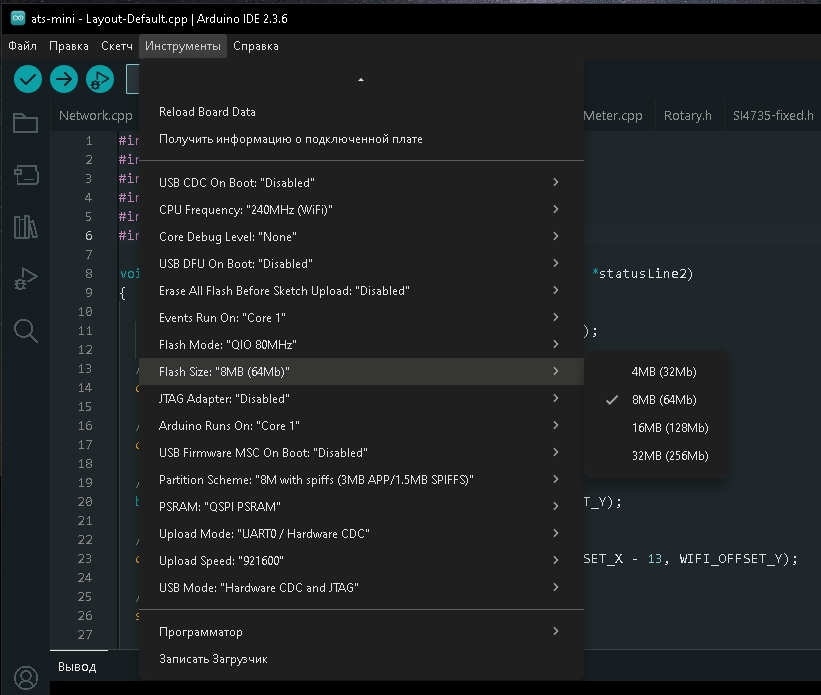821x695 pixels.
Task: Expand the USB DFU On Boot submenu
Action: 361,264
